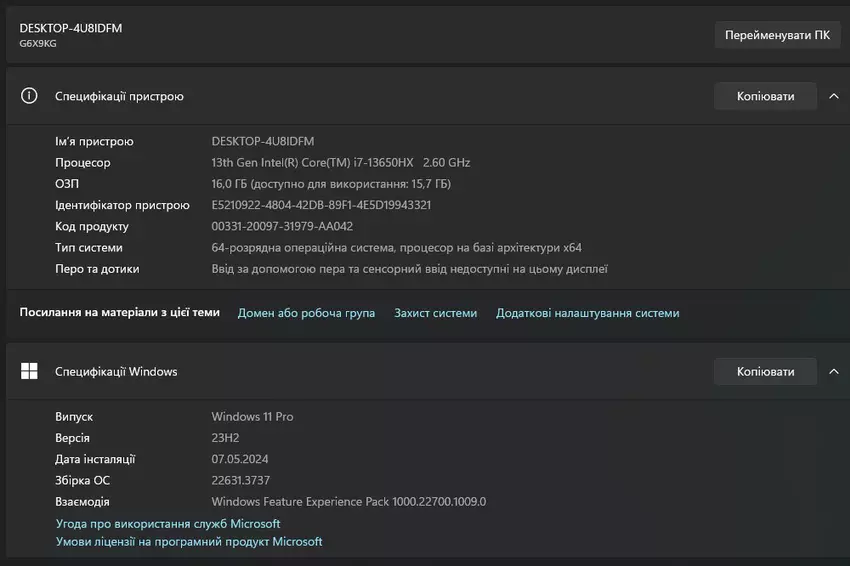Copy device specifications with the Копіювати button
The width and height of the screenshot is (850, 566).
[765, 96]
